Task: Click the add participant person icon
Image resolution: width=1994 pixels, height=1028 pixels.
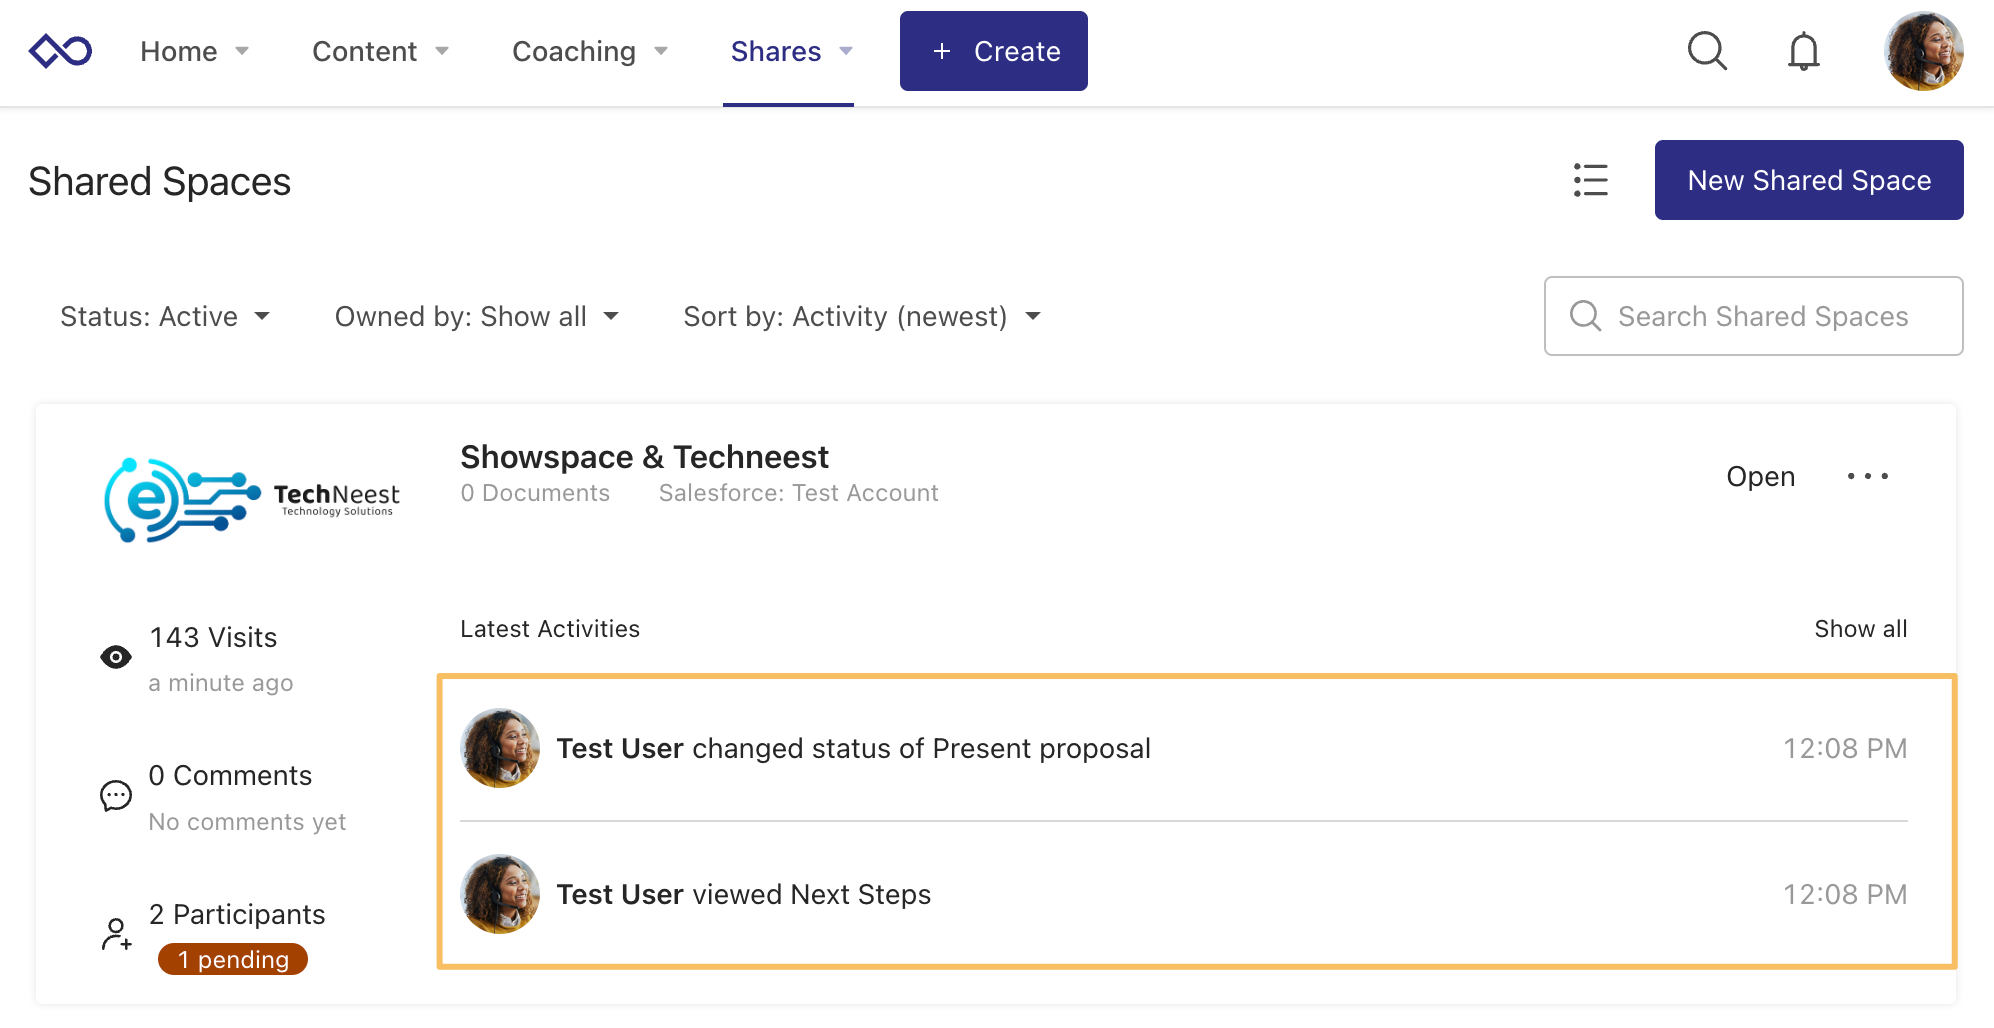Action: pos(116,934)
